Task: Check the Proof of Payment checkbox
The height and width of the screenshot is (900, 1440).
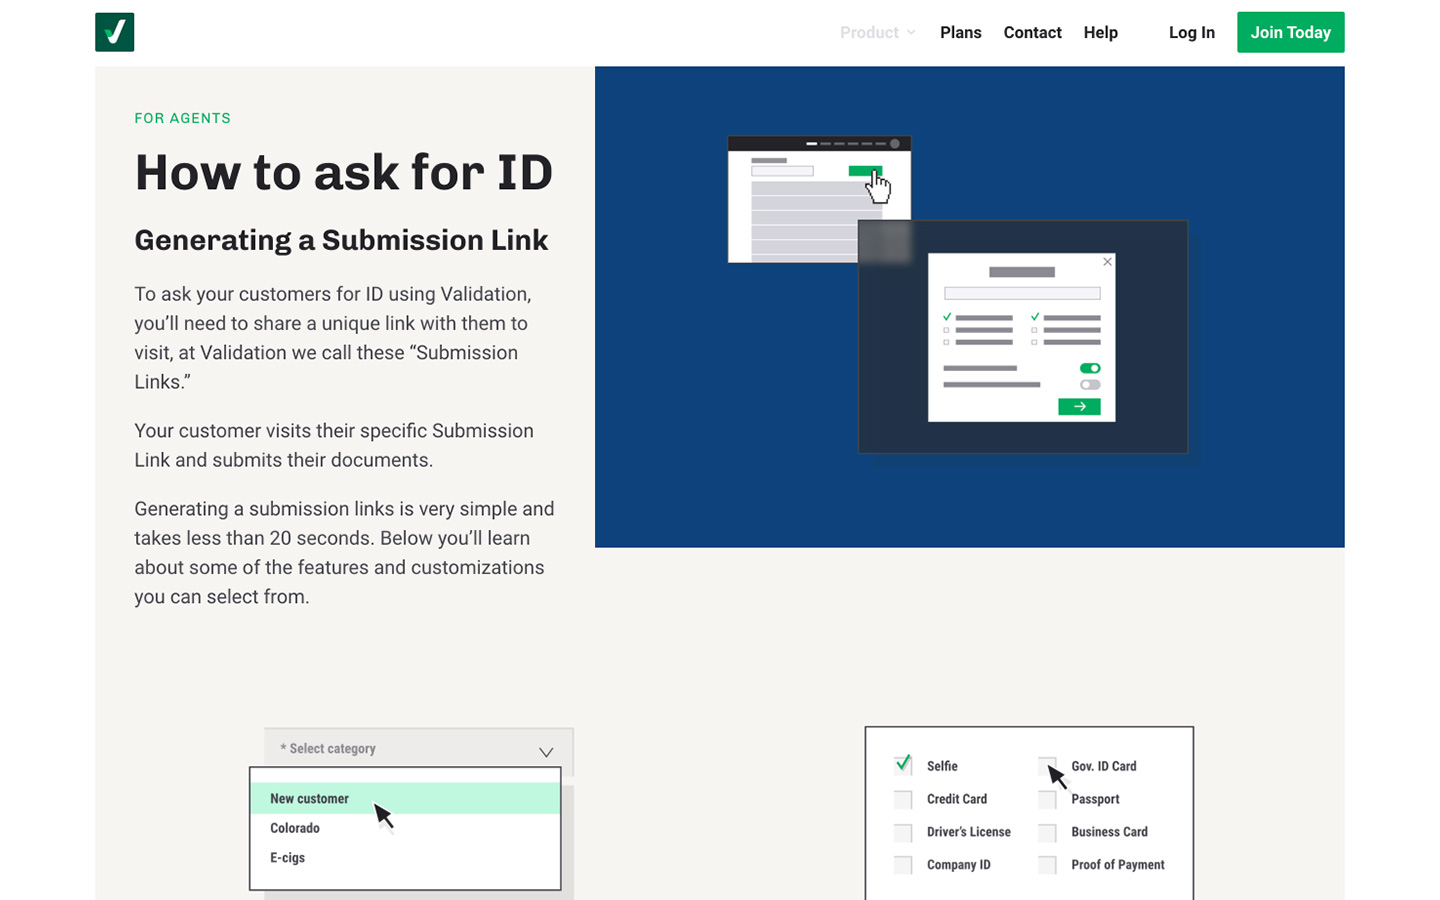Action: tap(1047, 865)
